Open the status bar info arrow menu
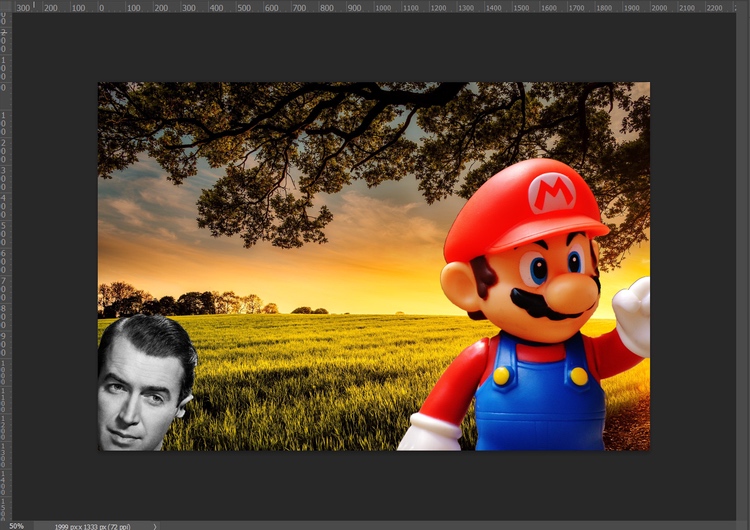The height and width of the screenshot is (530, 750). click(154, 526)
